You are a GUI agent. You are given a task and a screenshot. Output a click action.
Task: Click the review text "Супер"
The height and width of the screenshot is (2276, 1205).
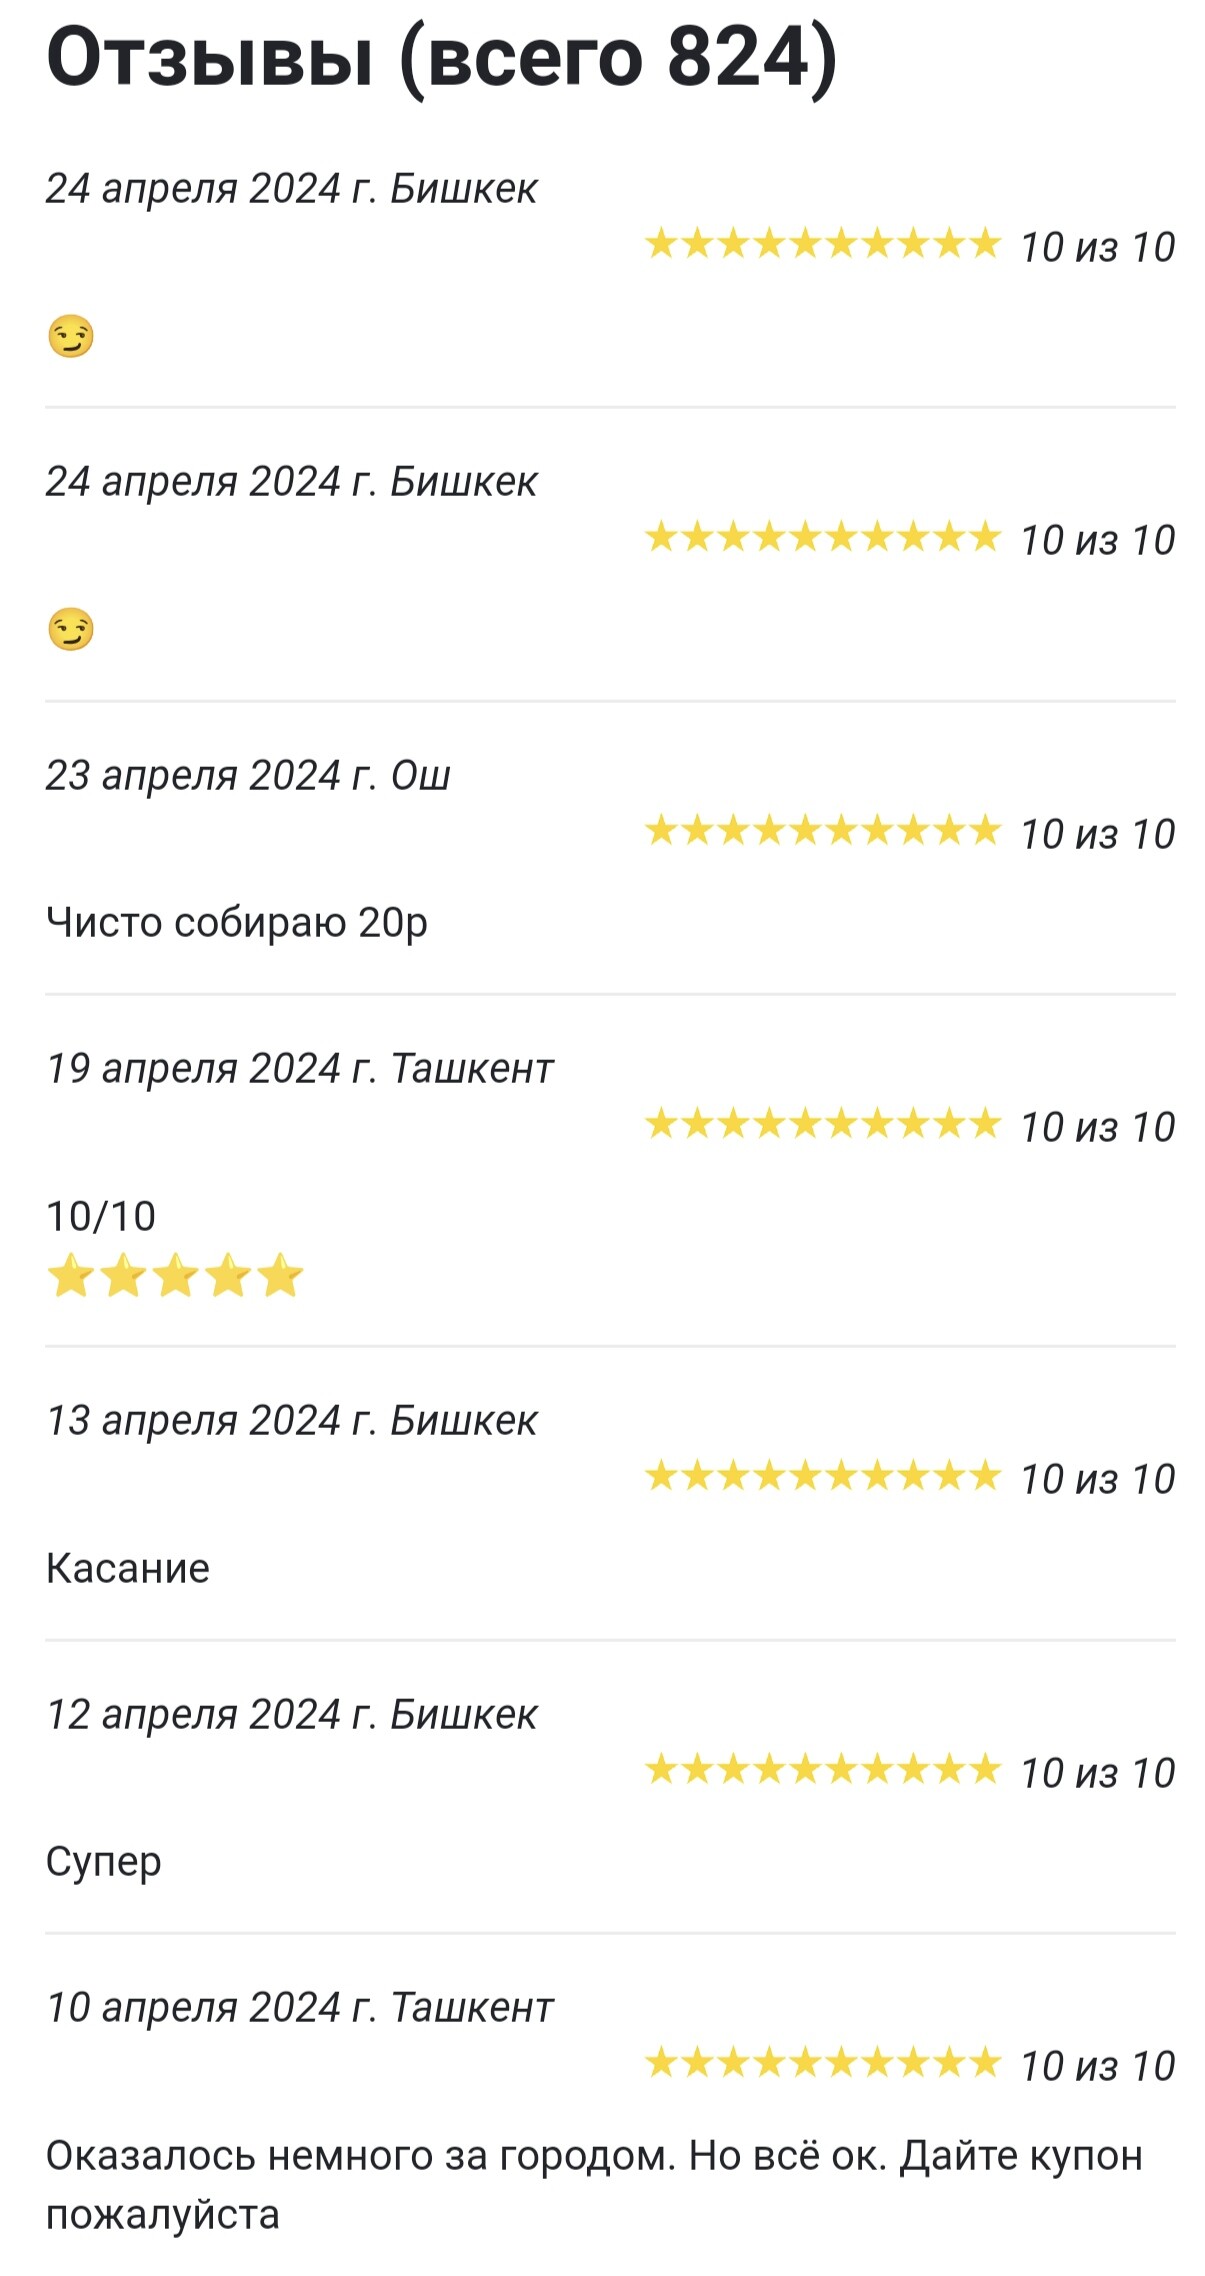[x=103, y=1862]
